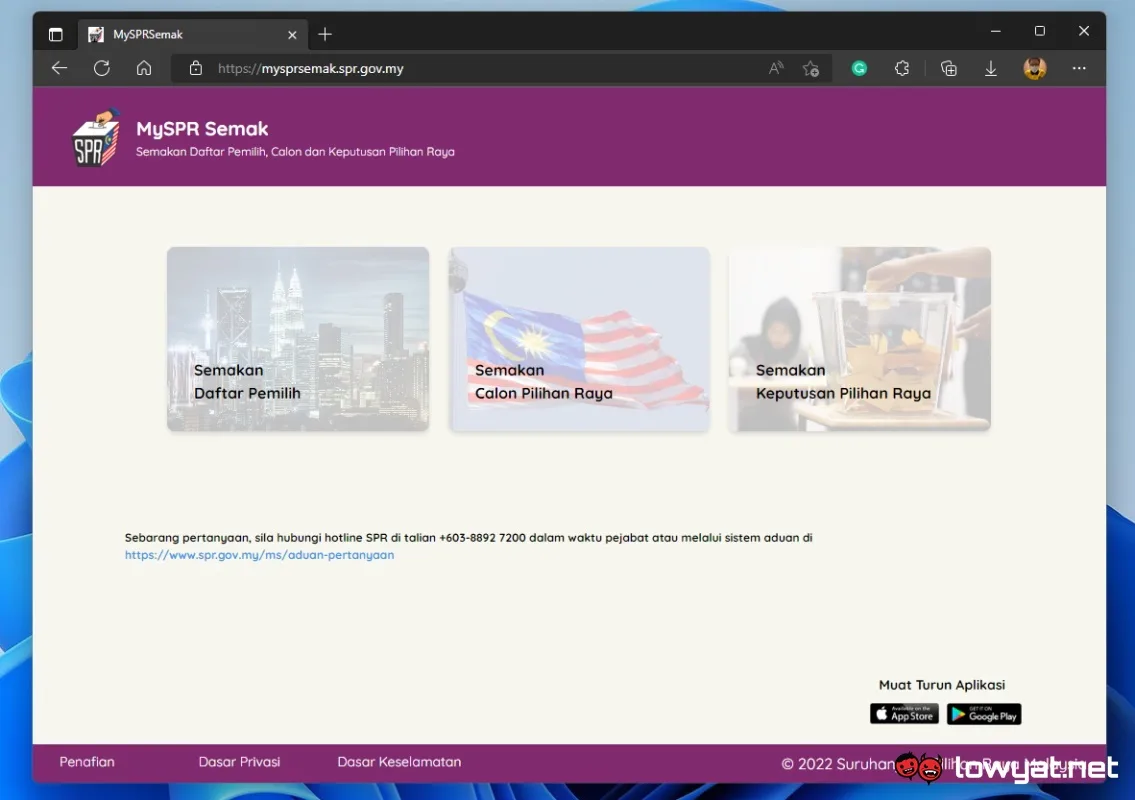Close the MySPRSemak tab

pyautogui.click(x=292, y=35)
